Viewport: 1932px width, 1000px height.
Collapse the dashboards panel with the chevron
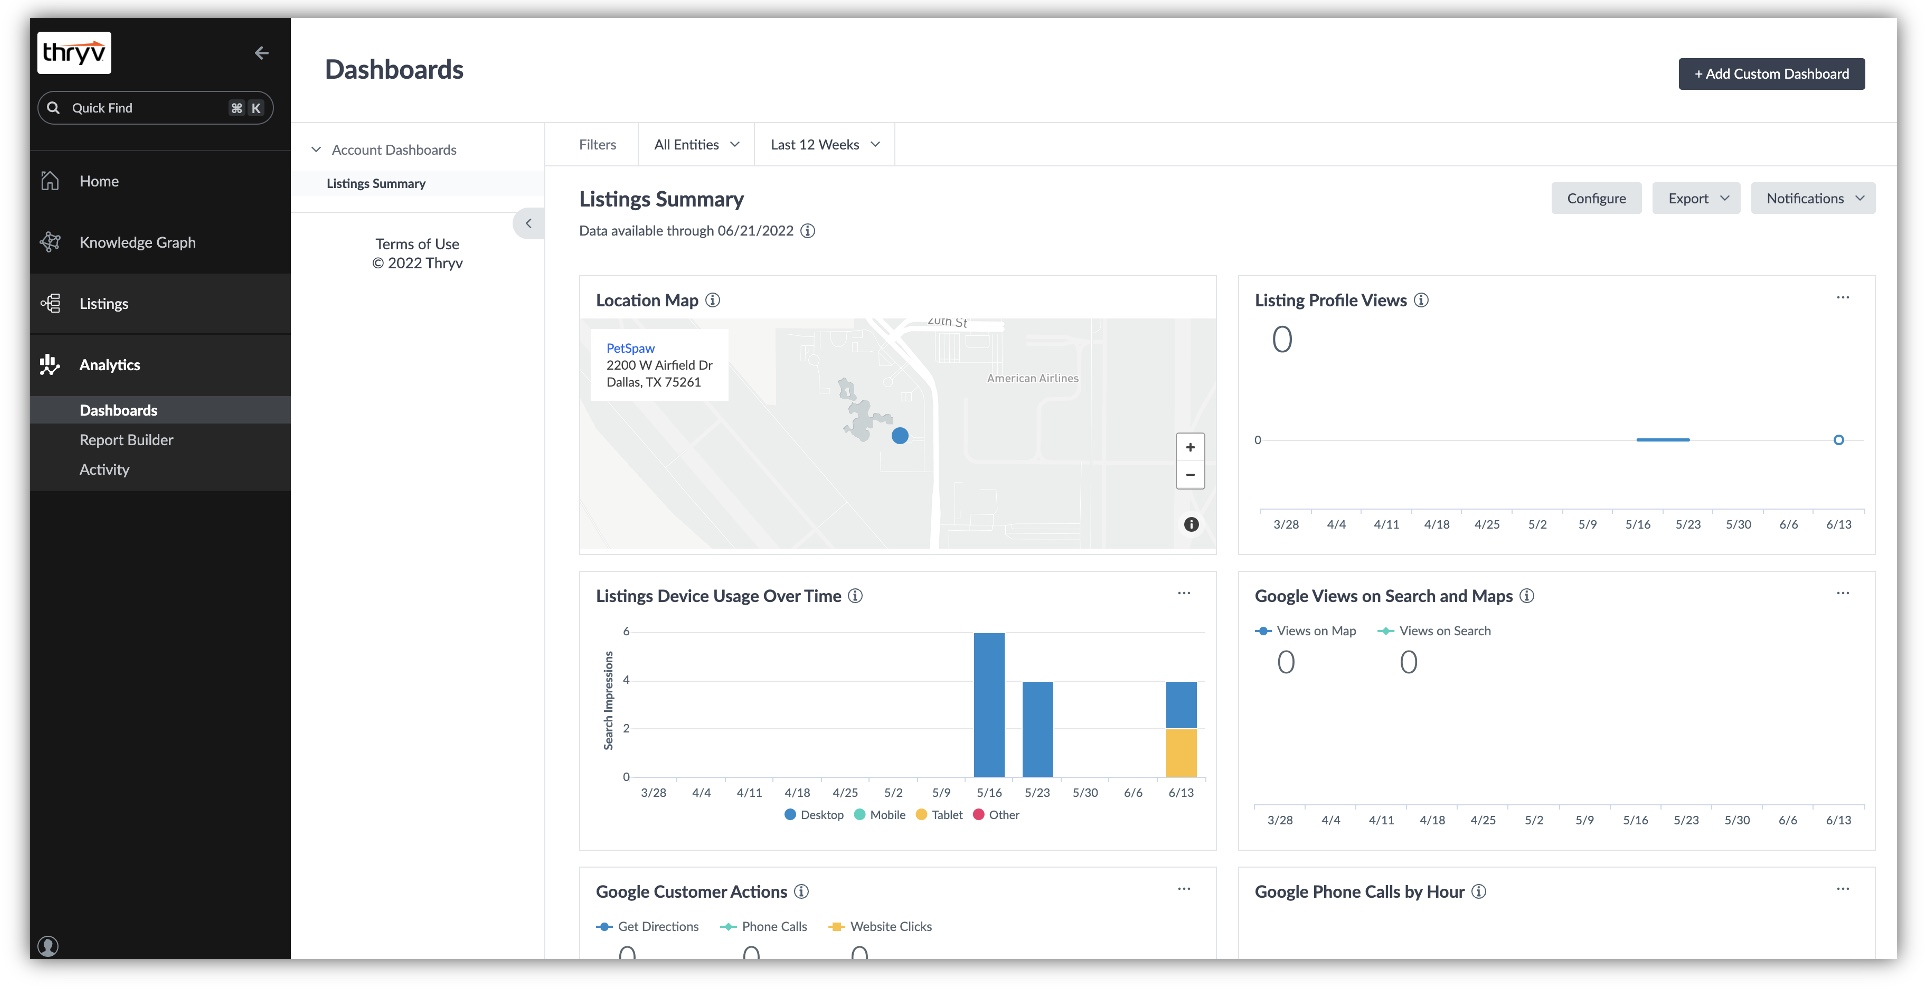(x=529, y=223)
